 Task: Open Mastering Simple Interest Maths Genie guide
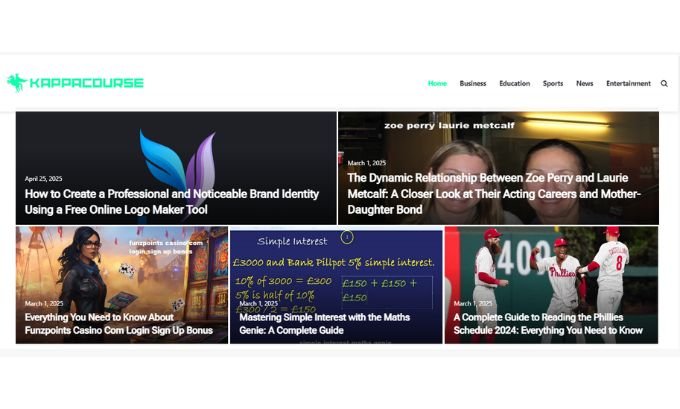pos(324,324)
